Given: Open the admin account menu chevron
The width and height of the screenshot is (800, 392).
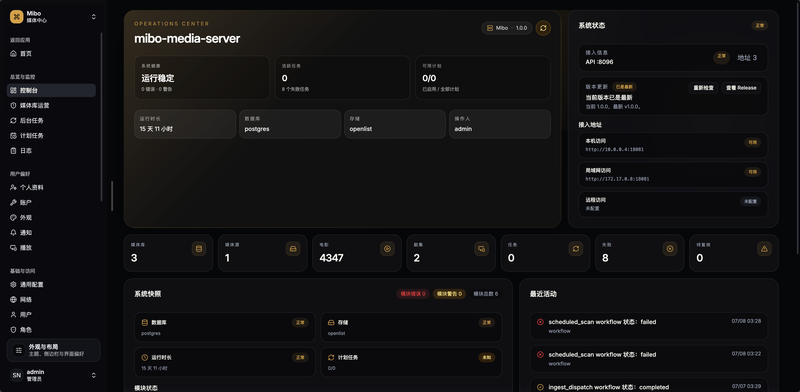Looking at the screenshot, I should [93, 375].
